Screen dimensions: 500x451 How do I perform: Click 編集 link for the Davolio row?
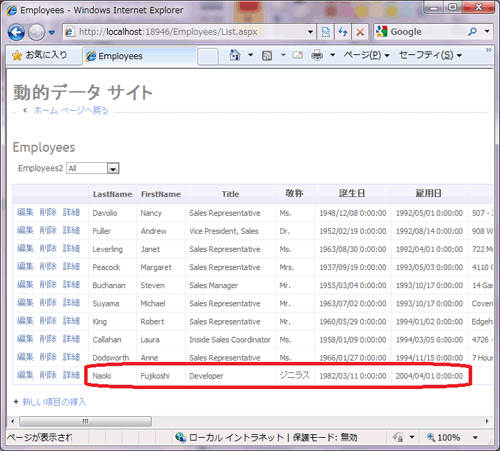25,212
